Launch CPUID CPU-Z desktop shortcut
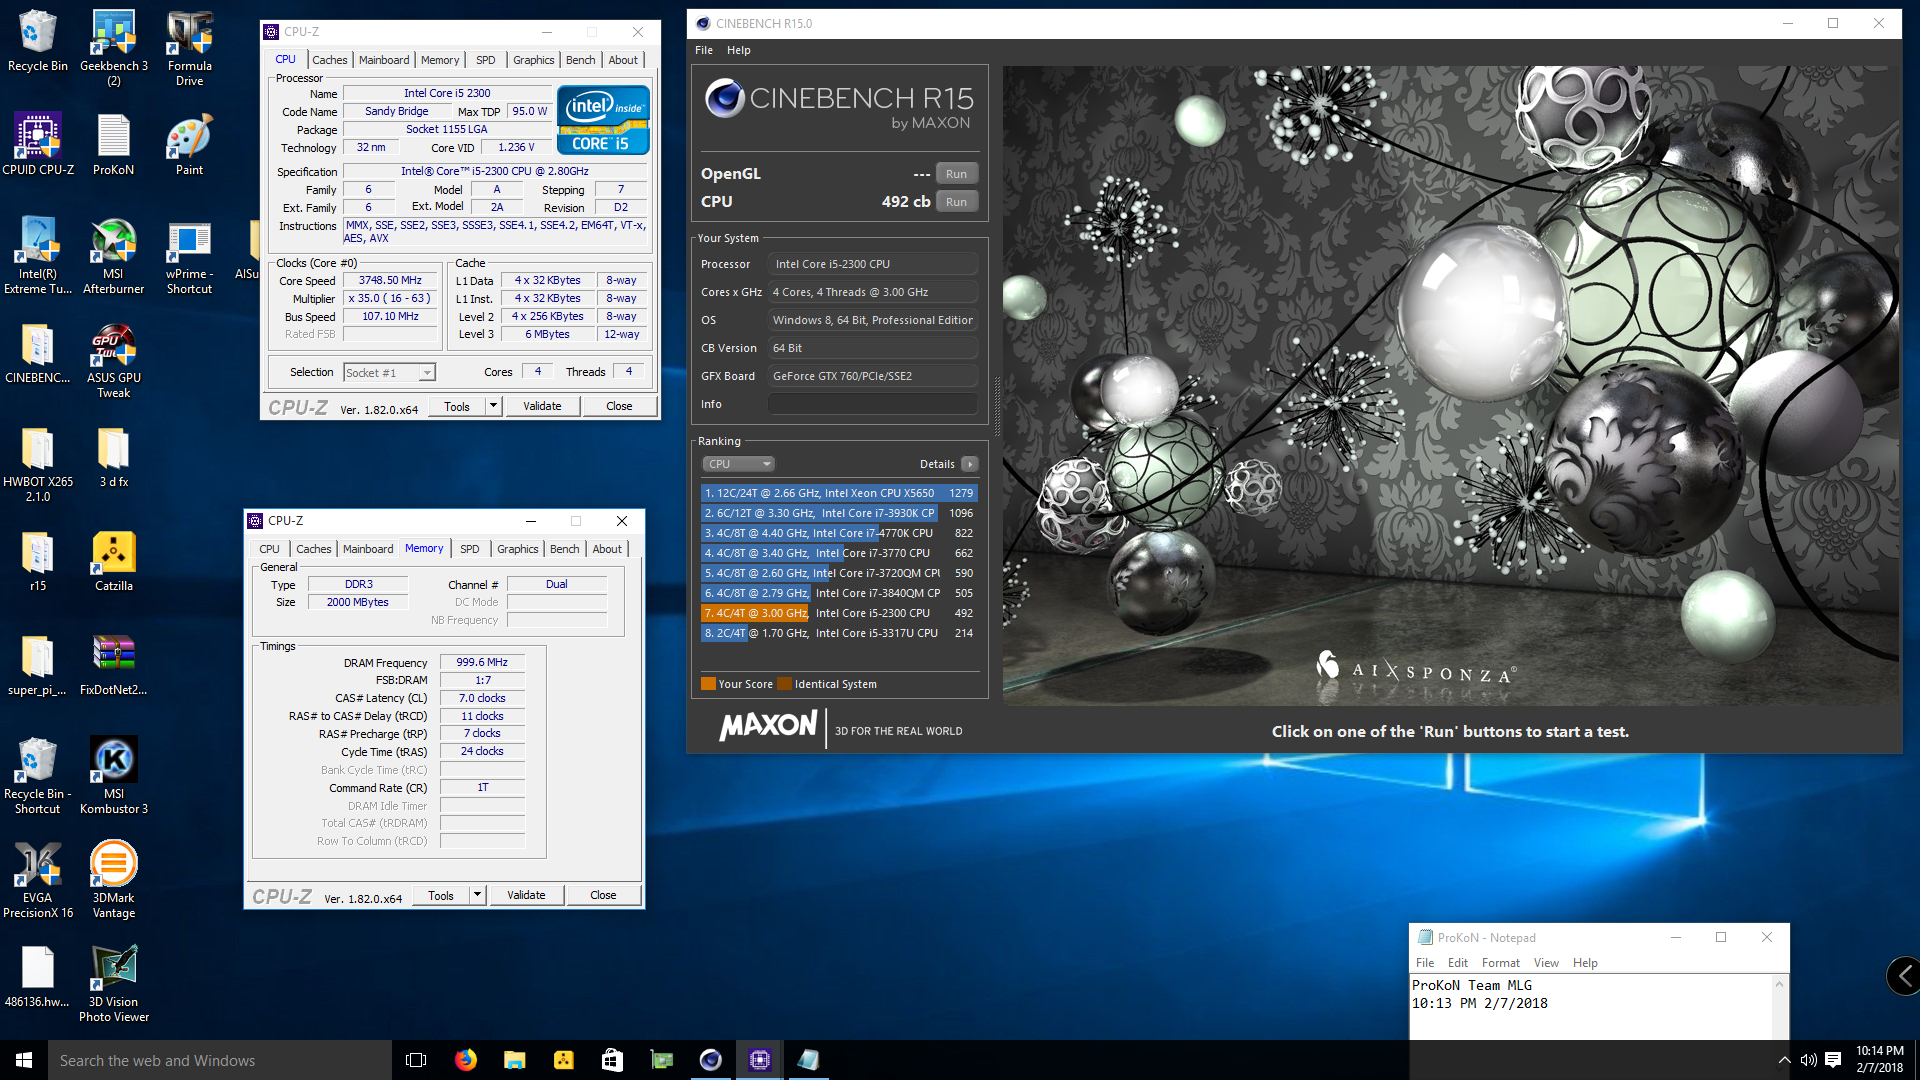The width and height of the screenshot is (1920, 1080). 37,145
